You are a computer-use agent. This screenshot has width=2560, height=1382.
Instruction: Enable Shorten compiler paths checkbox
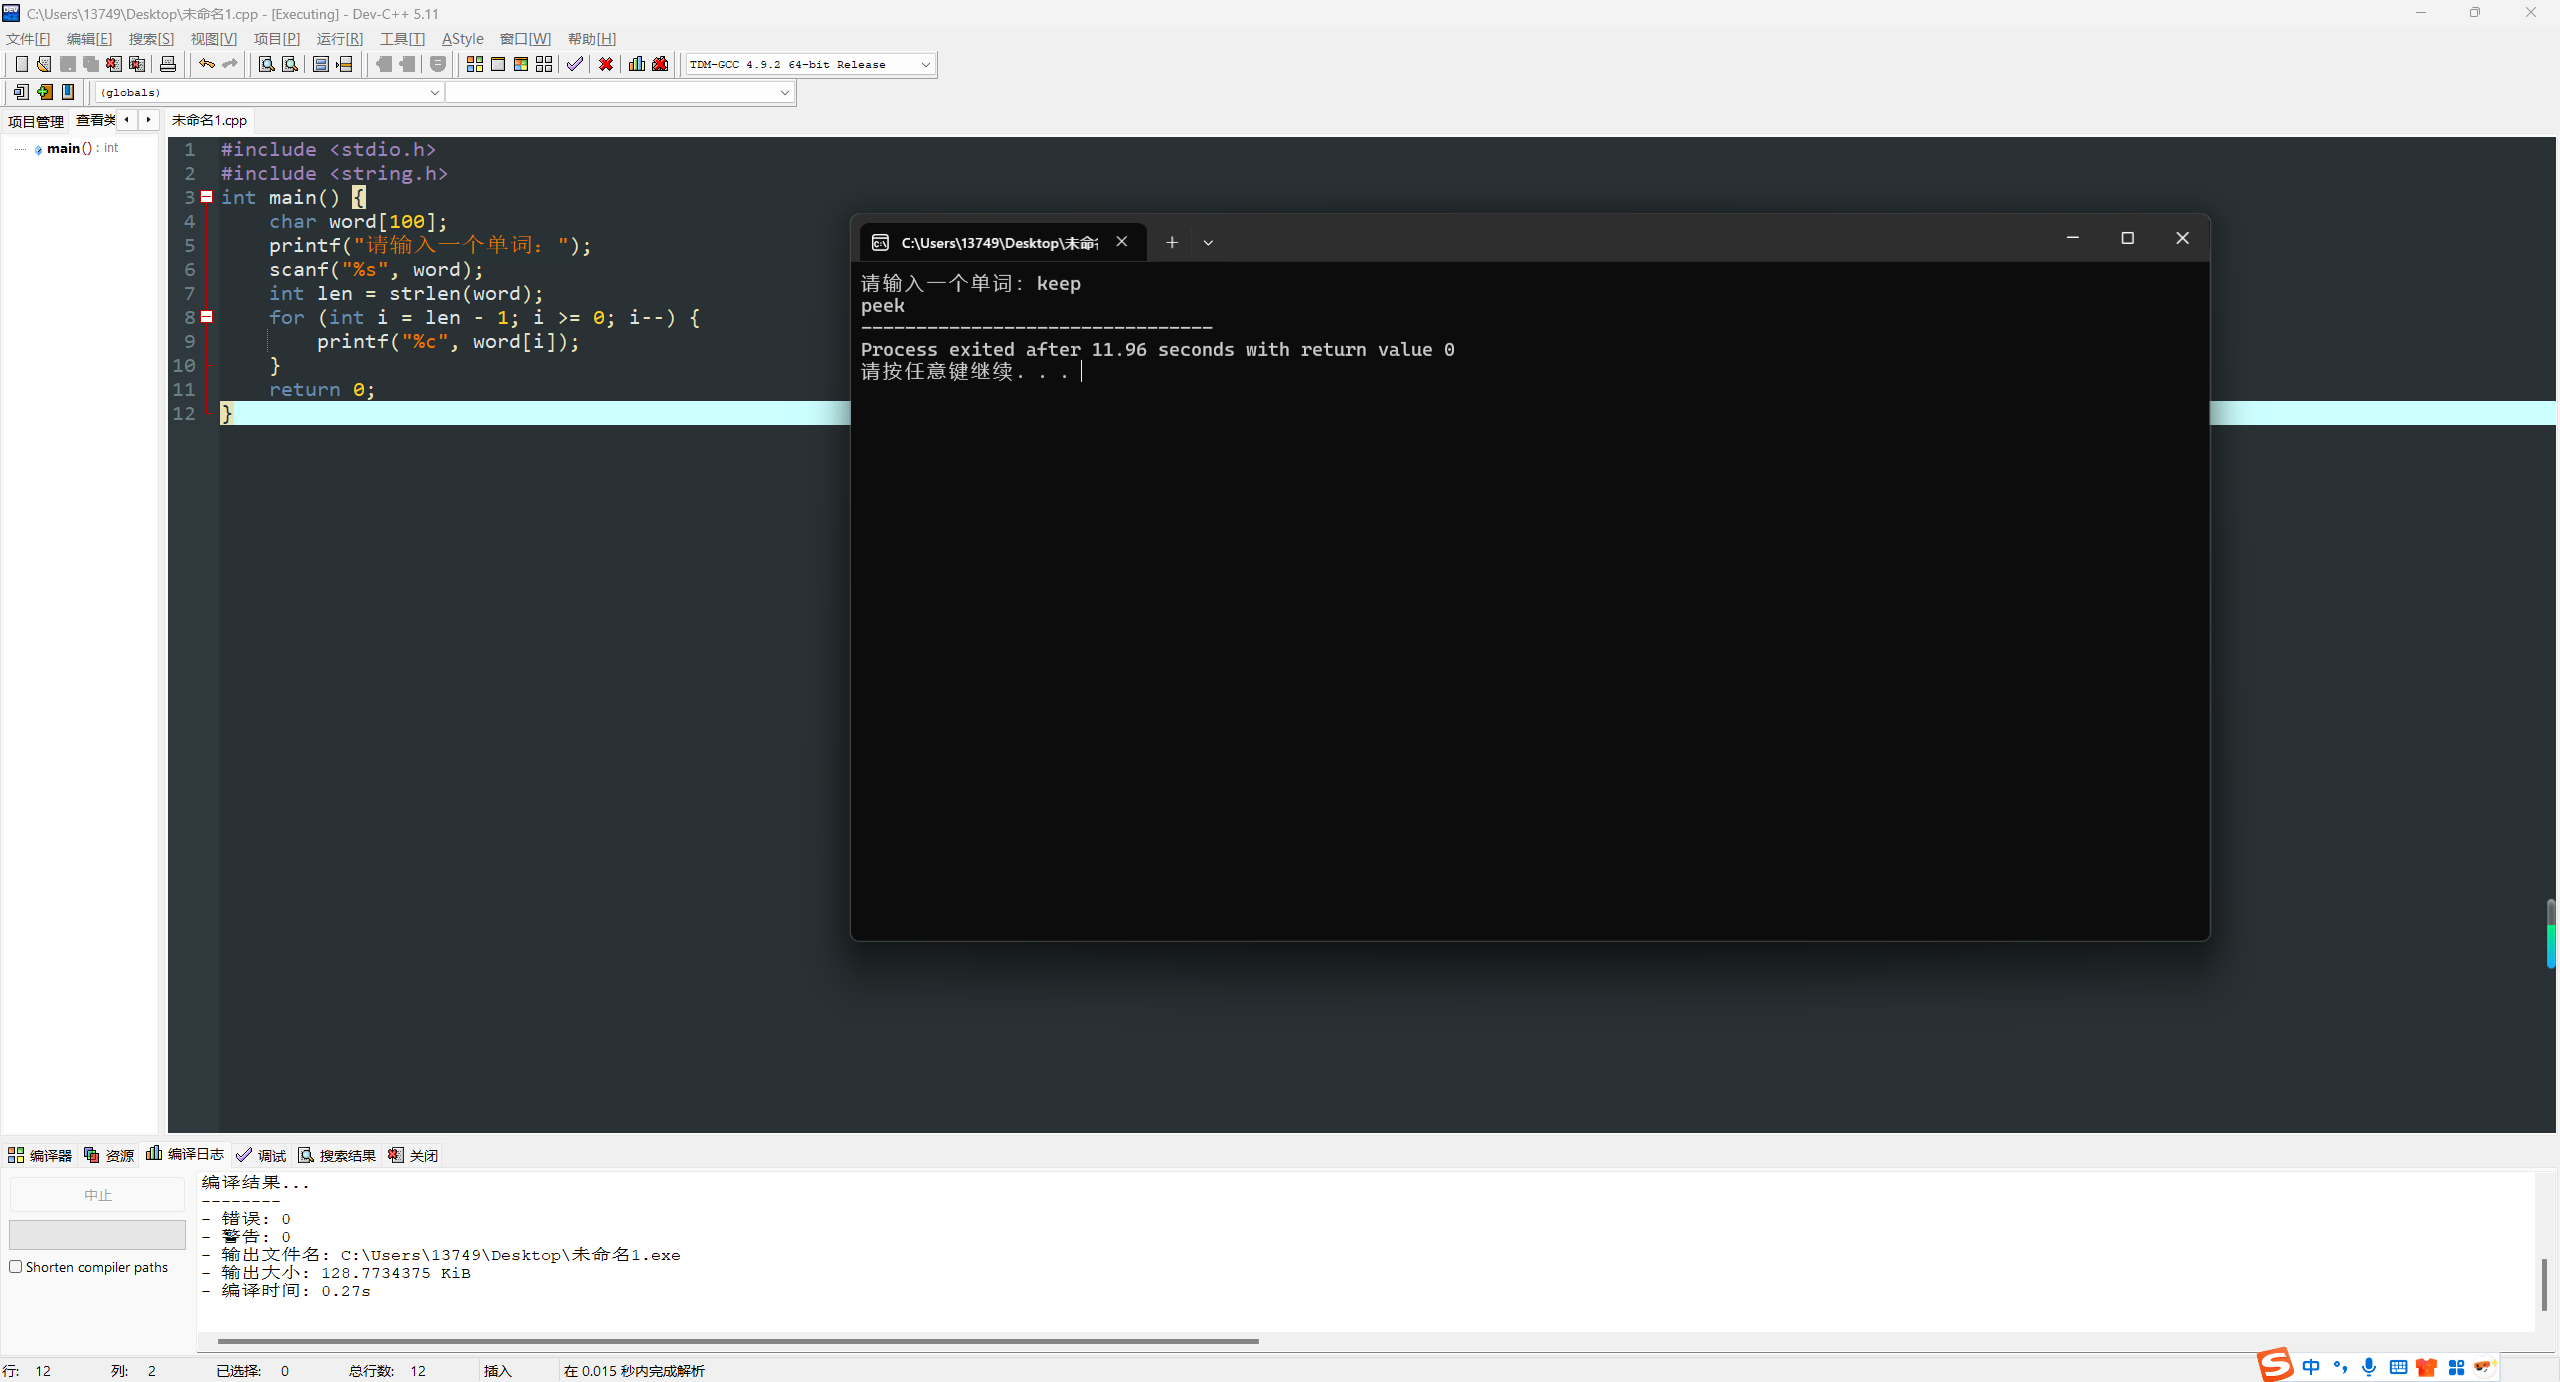tap(16, 1266)
